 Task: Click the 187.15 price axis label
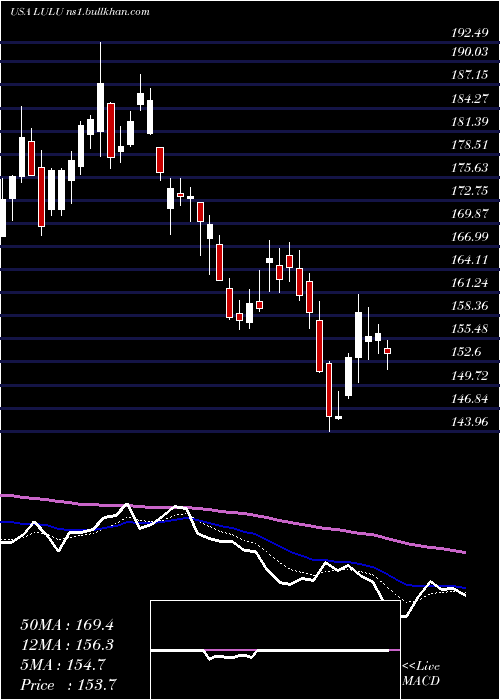[470, 75]
